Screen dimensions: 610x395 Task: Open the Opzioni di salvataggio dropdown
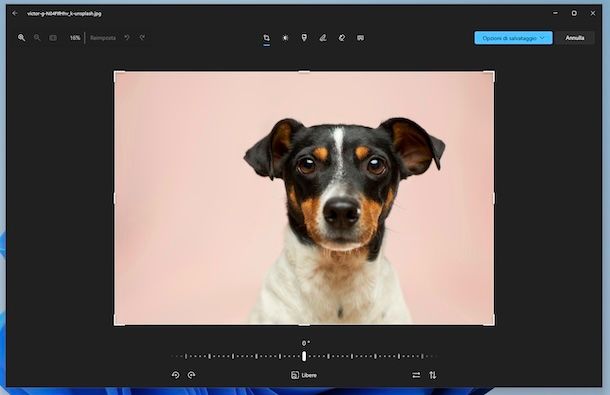click(513, 38)
